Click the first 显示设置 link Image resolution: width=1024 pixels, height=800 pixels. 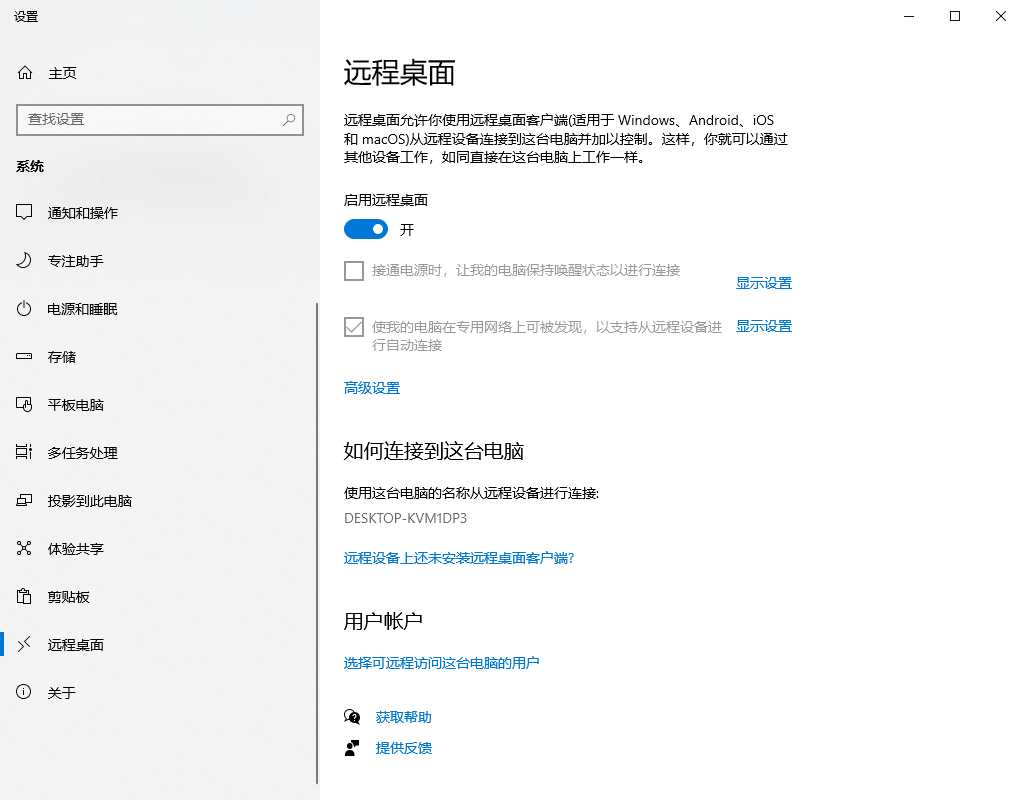763,283
